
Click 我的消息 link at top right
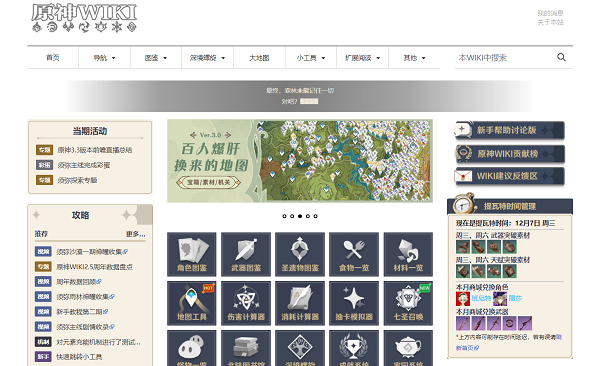click(x=550, y=13)
